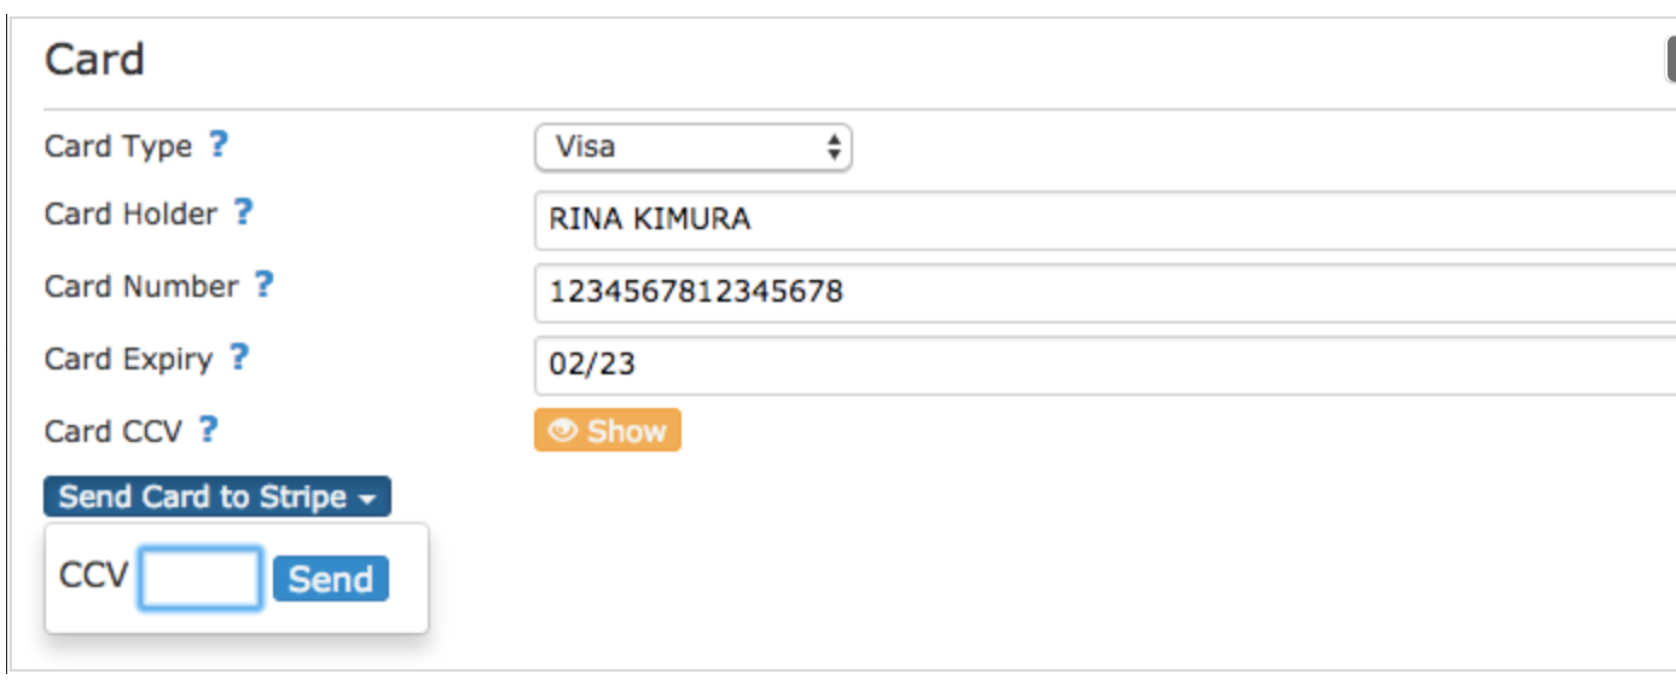Click the RINA KIMURA card holder field
The width and height of the screenshot is (1676, 696).
pos(1100,219)
